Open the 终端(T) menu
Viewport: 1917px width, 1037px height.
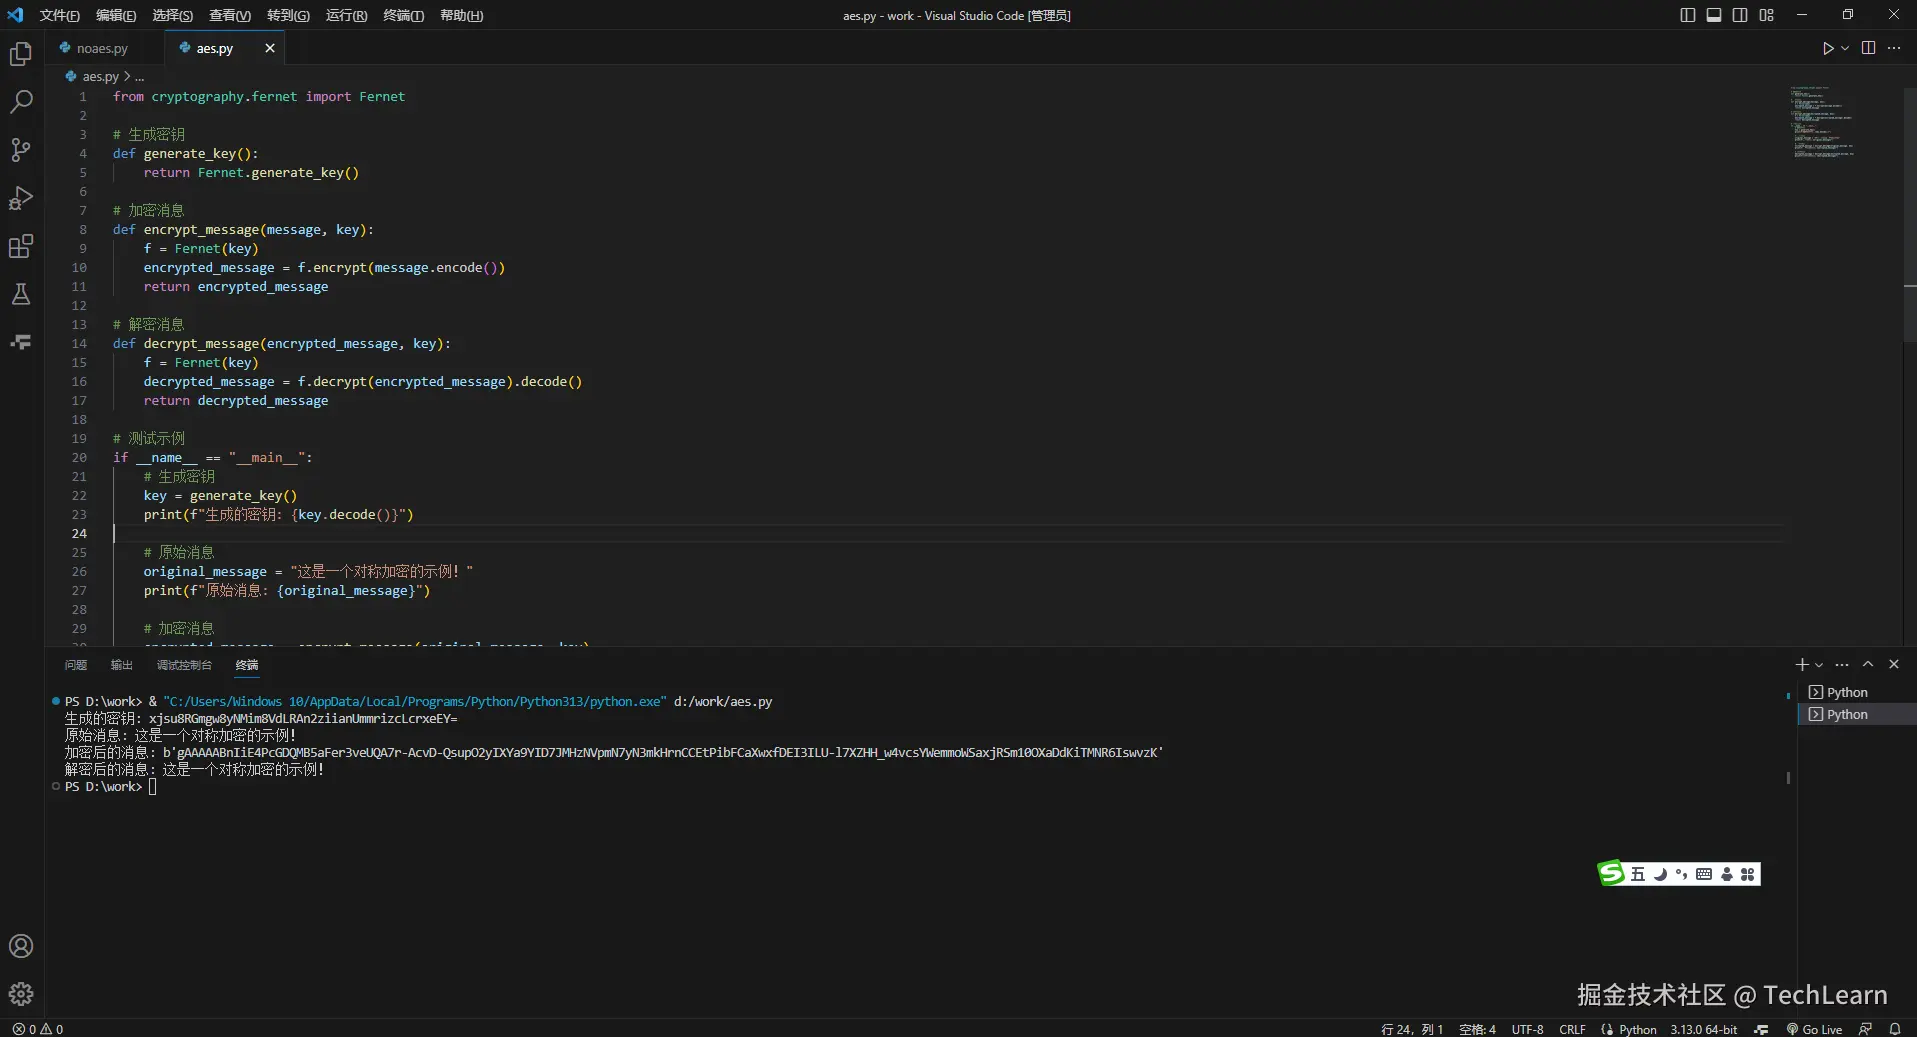[x=404, y=15]
